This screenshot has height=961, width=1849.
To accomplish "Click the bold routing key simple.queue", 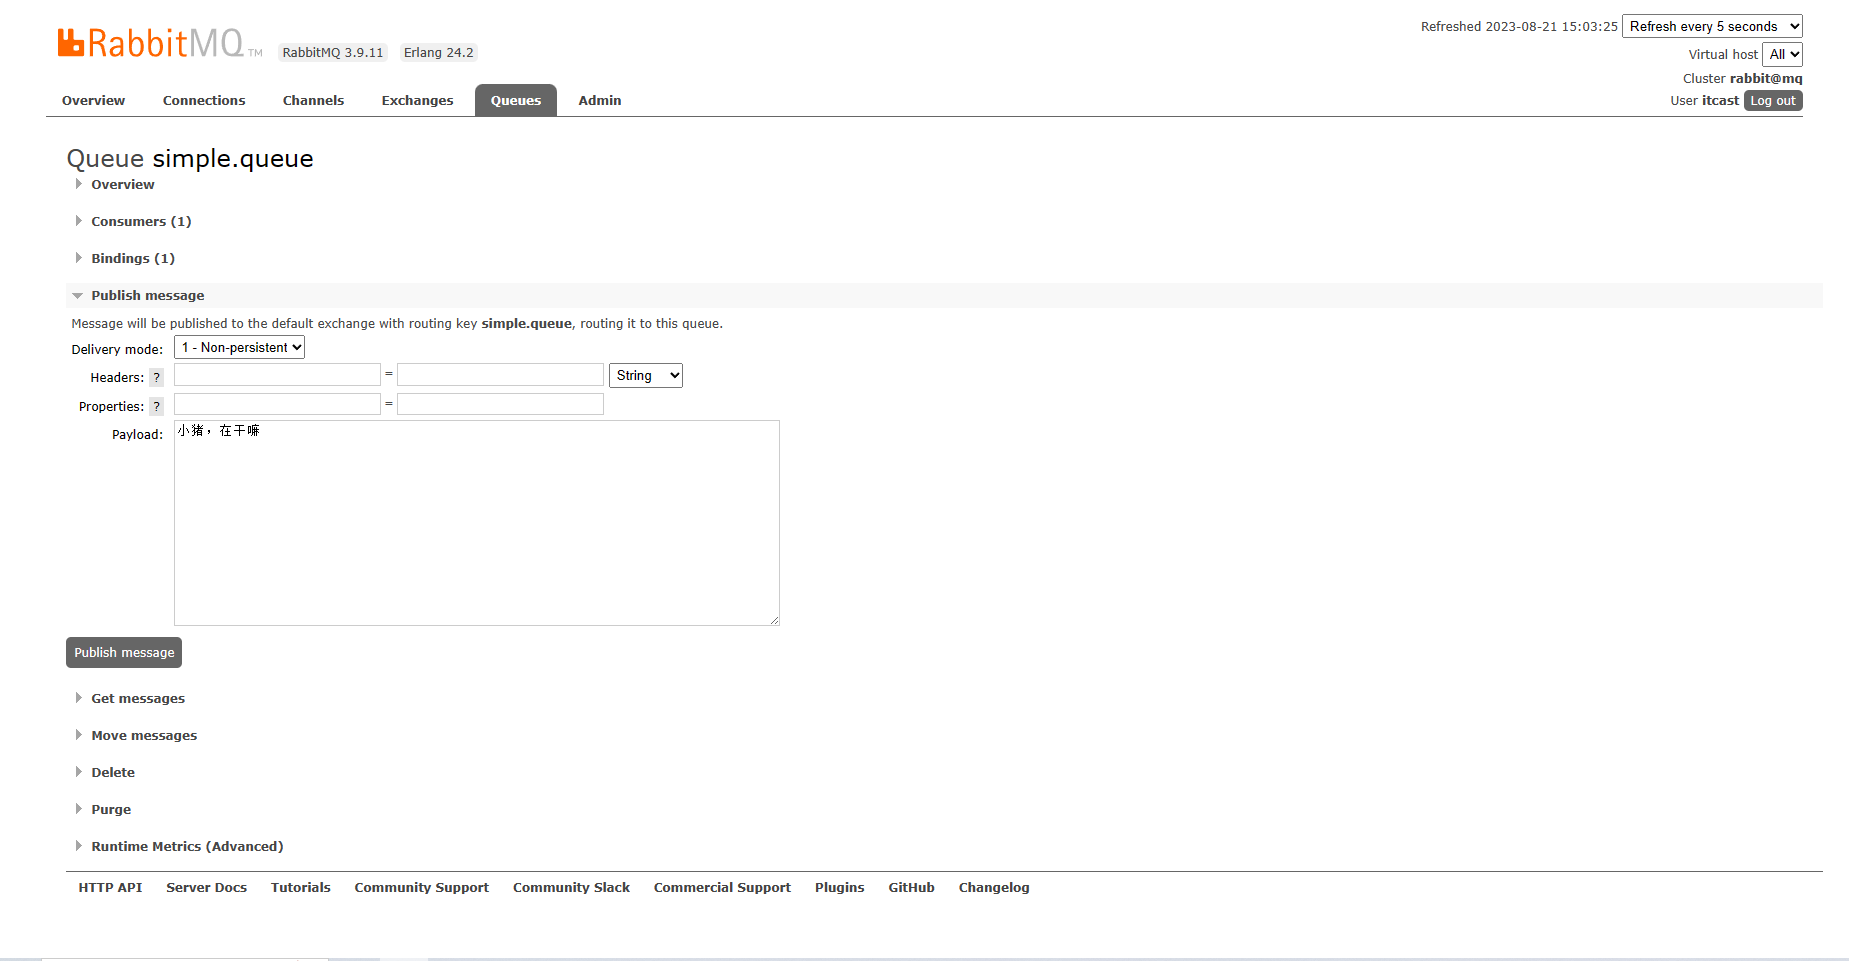I will click(526, 323).
